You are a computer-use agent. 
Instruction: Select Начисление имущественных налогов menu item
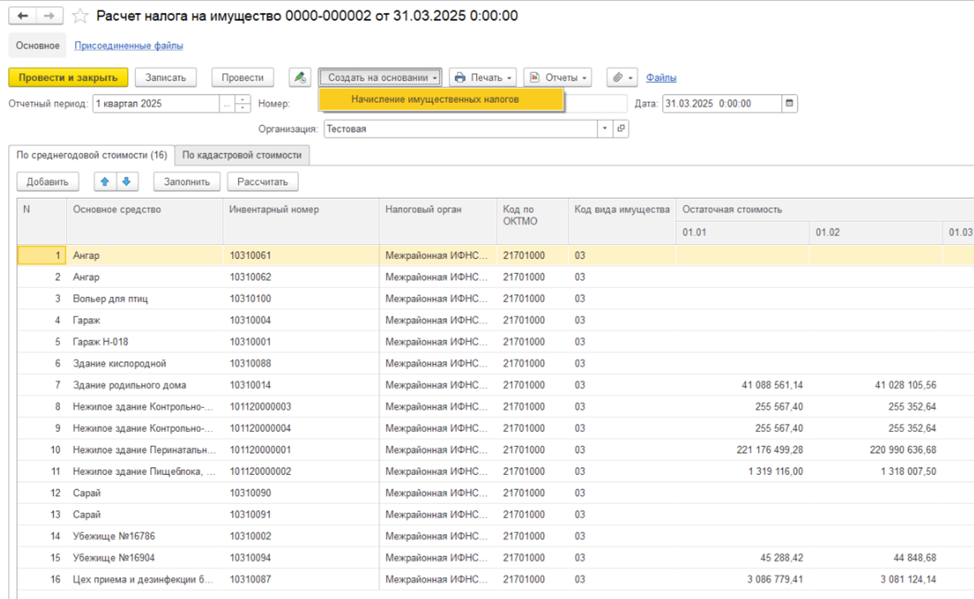click(x=441, y=99)
